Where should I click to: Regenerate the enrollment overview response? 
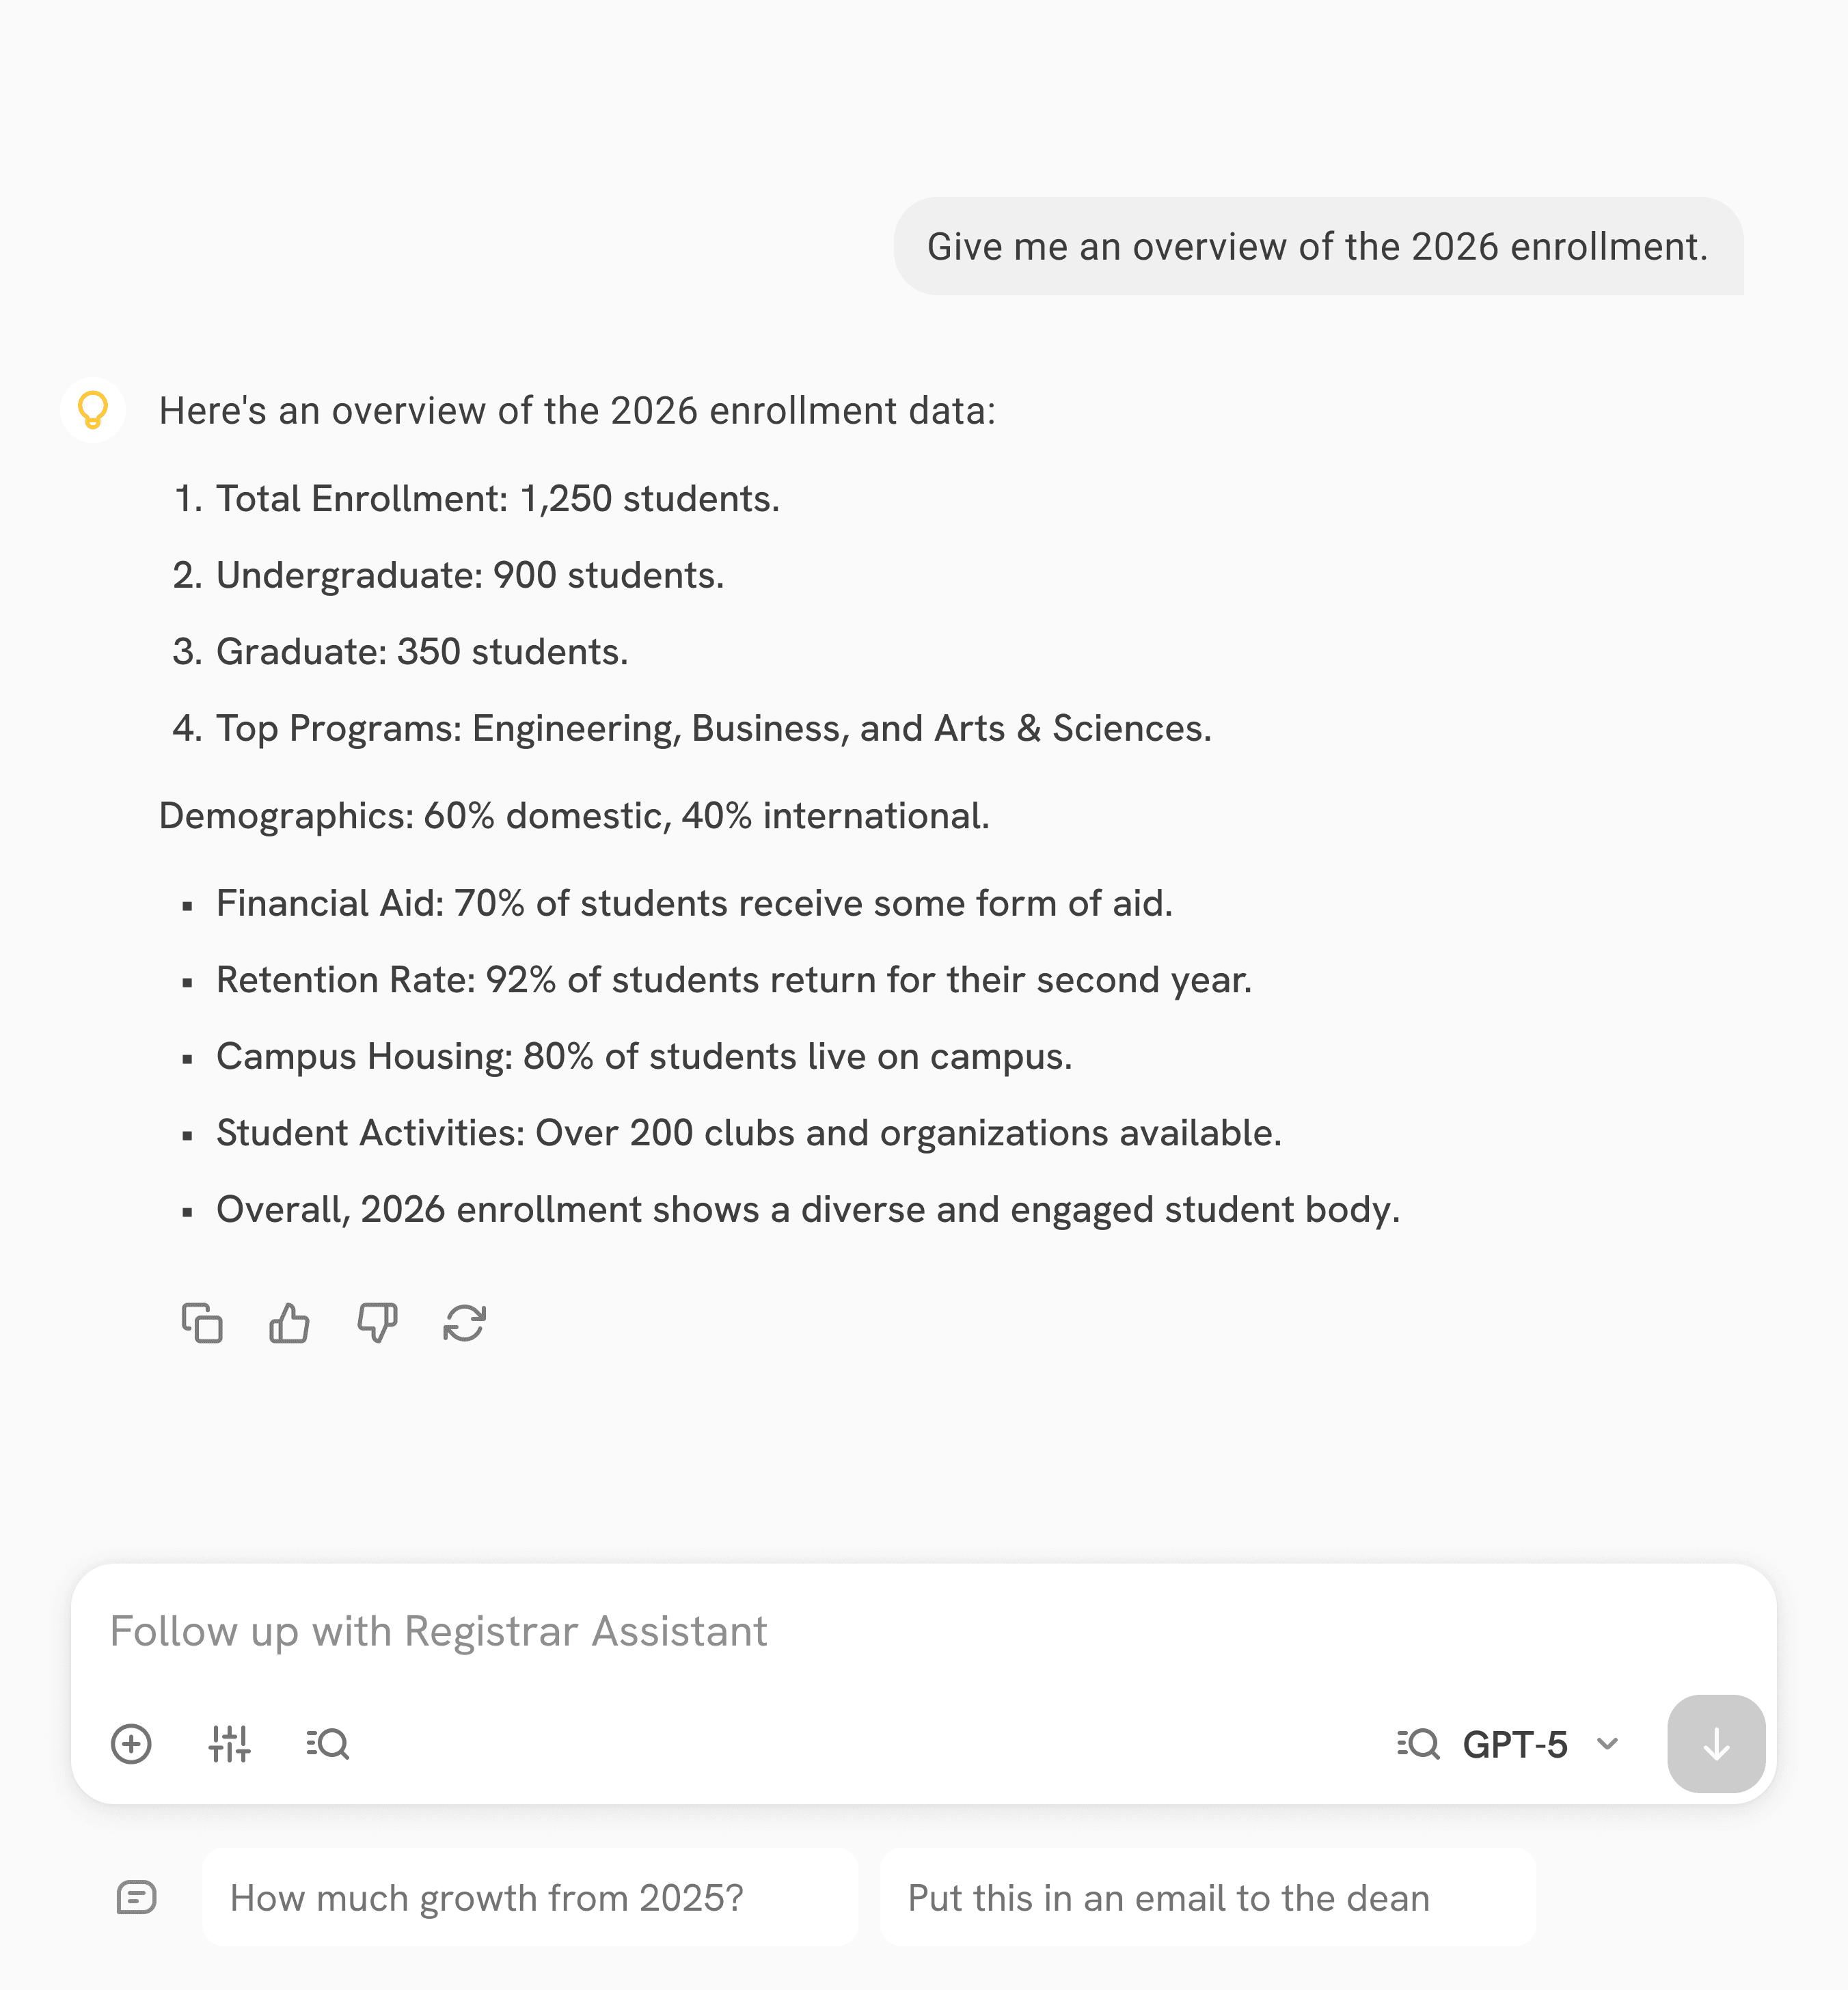click(464, 1323)
